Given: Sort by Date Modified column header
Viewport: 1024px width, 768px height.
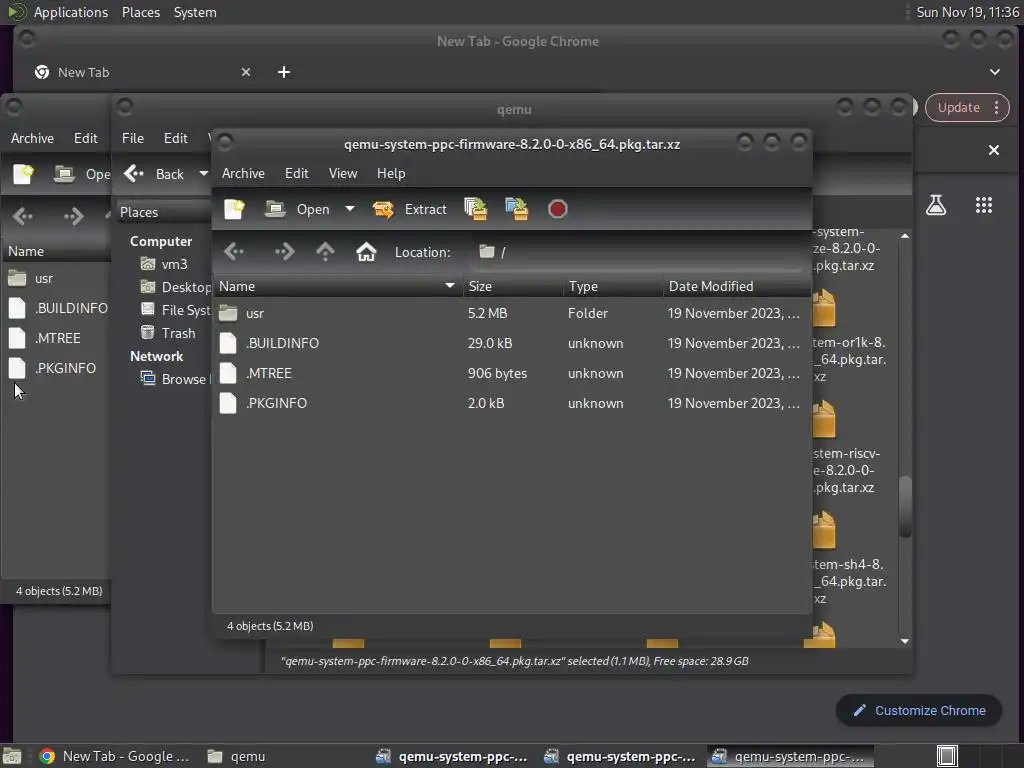Looking at the screenshot, I should [737, 286].
